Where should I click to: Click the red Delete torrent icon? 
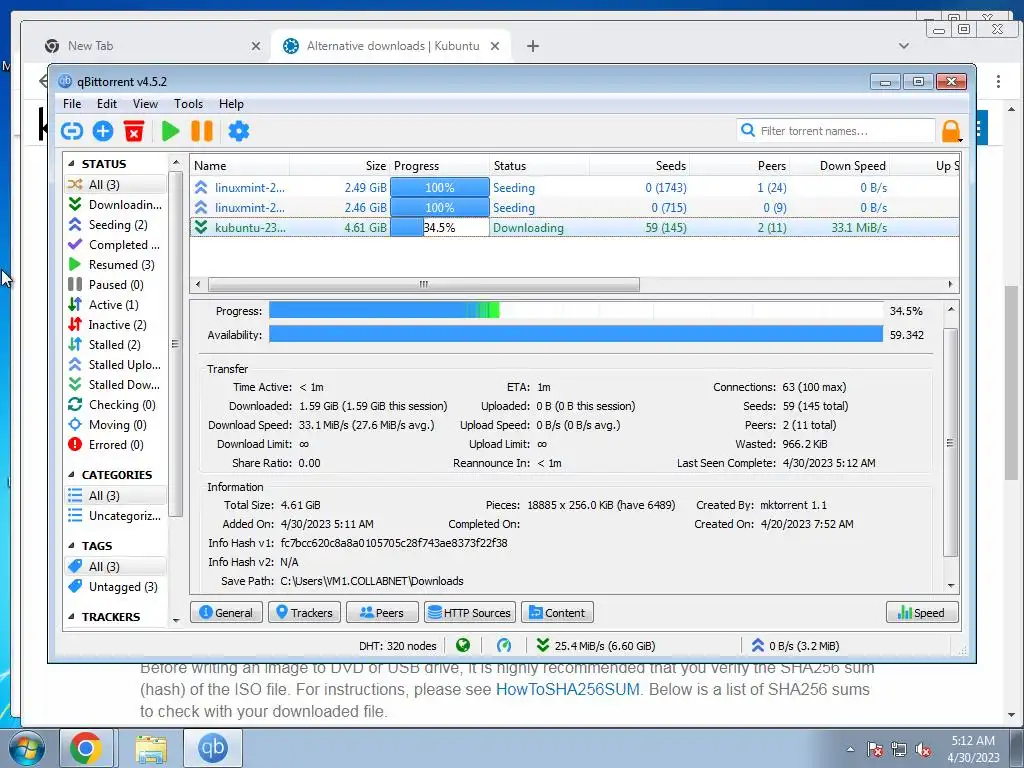pos(134,131)
